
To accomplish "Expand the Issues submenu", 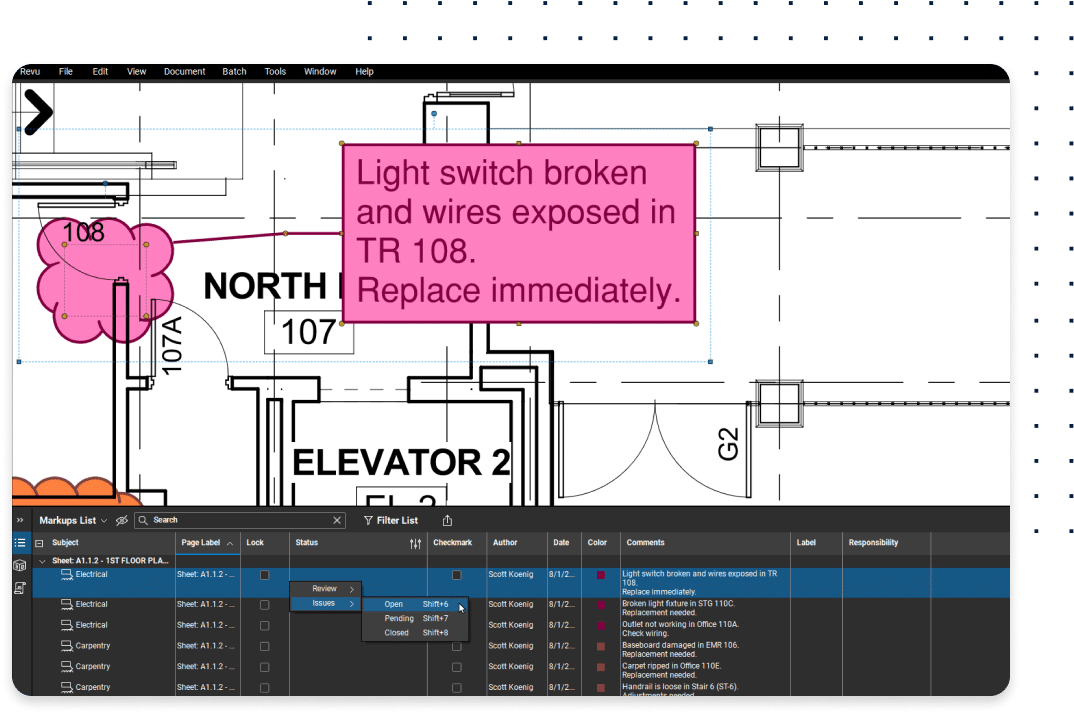I will point(326,603).
